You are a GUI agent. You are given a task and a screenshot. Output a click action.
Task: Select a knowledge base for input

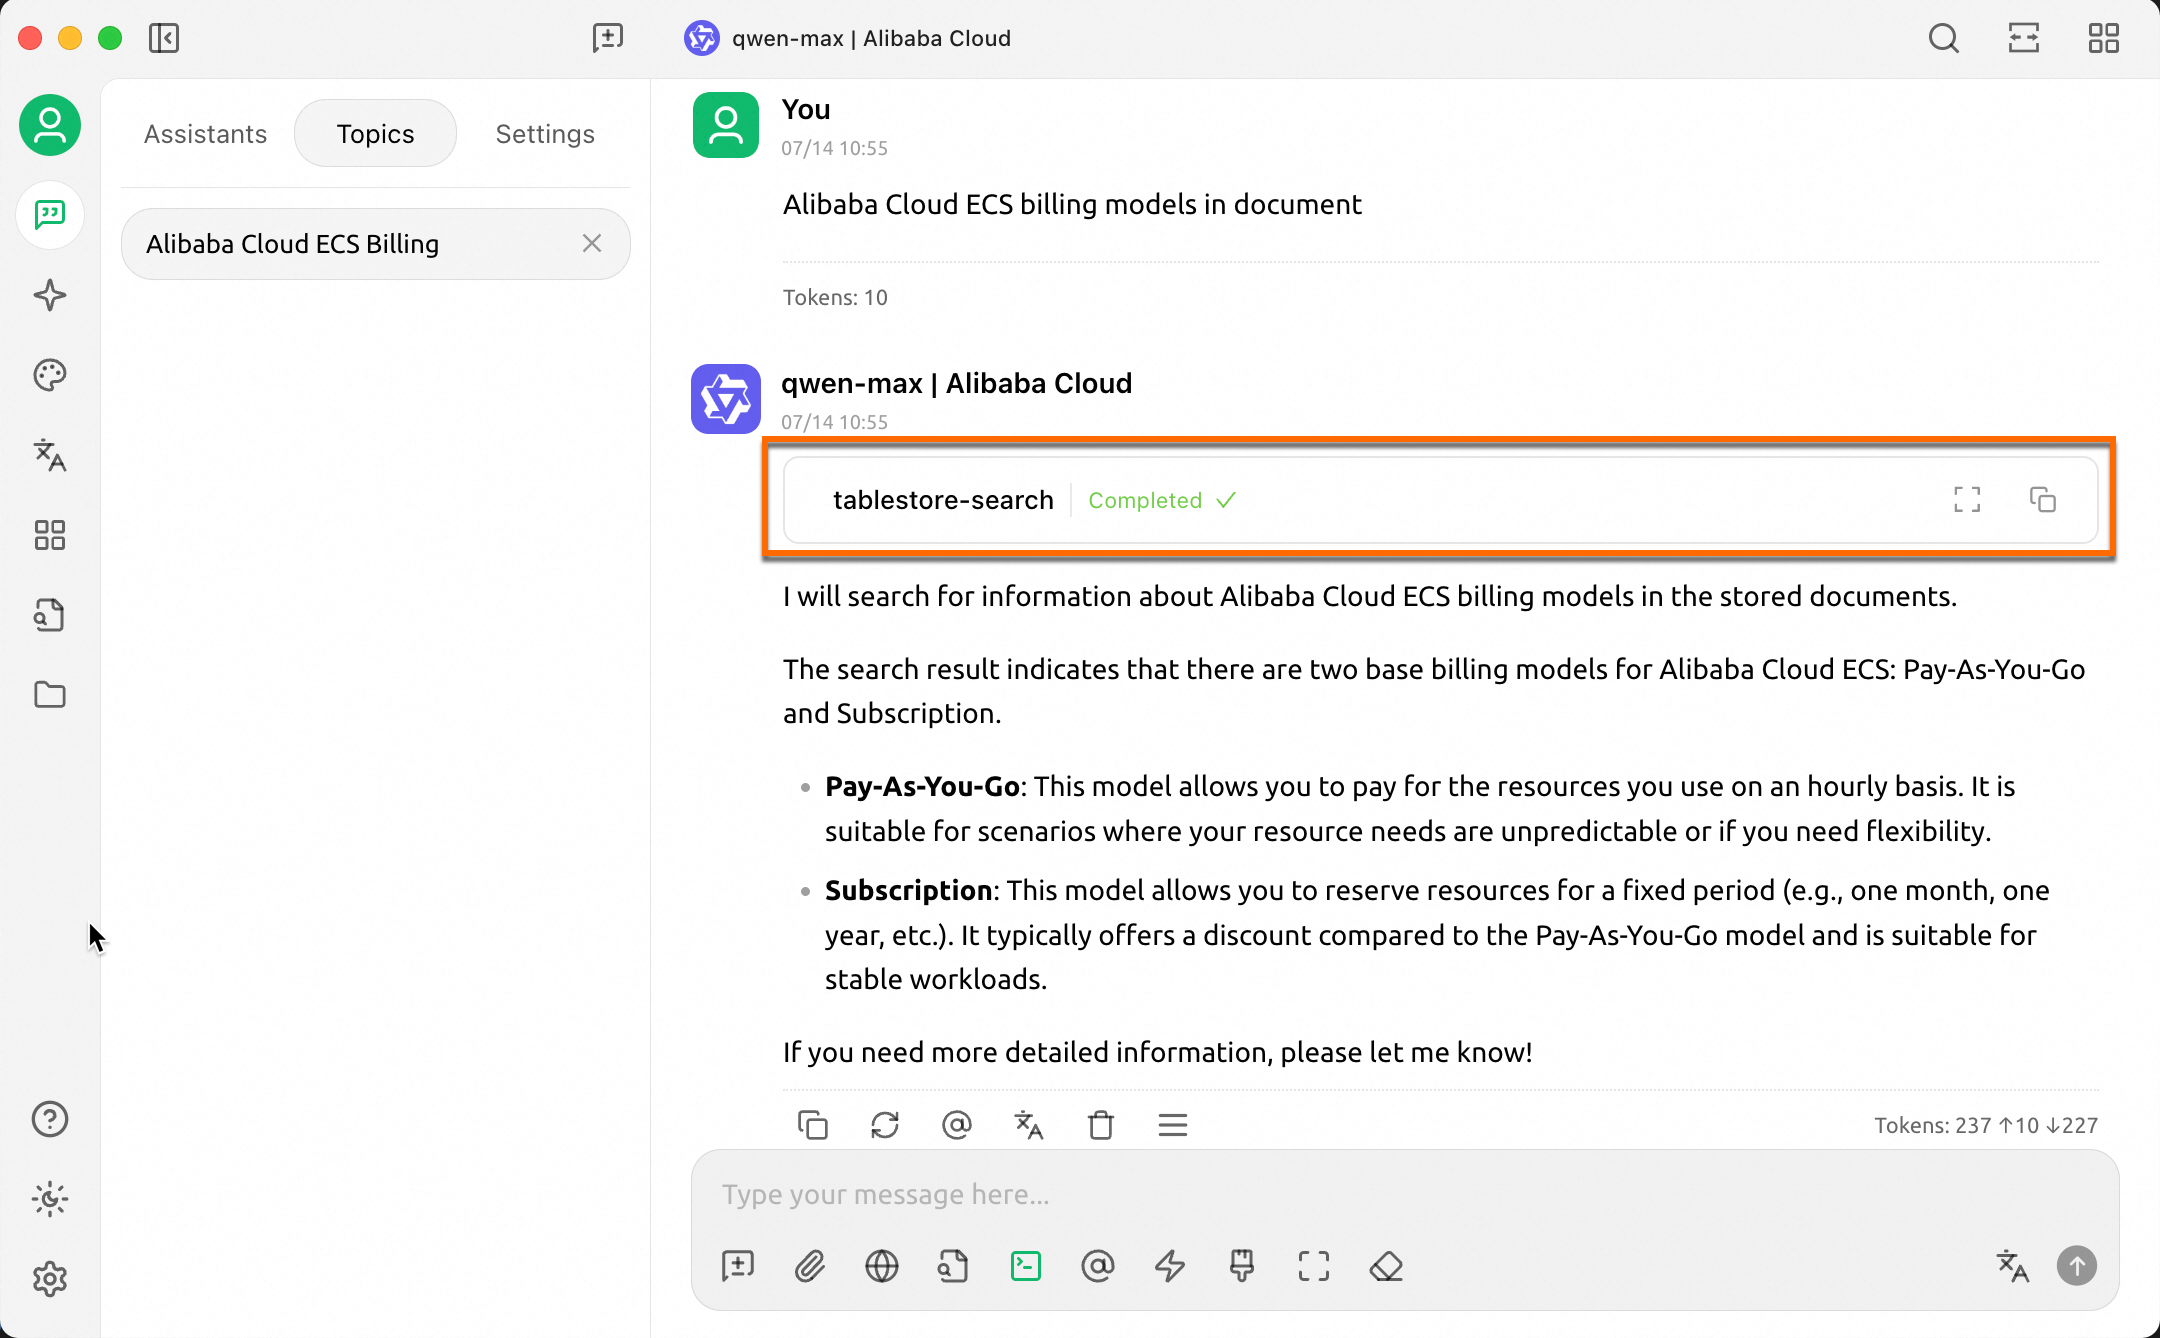pos(954,1266)
